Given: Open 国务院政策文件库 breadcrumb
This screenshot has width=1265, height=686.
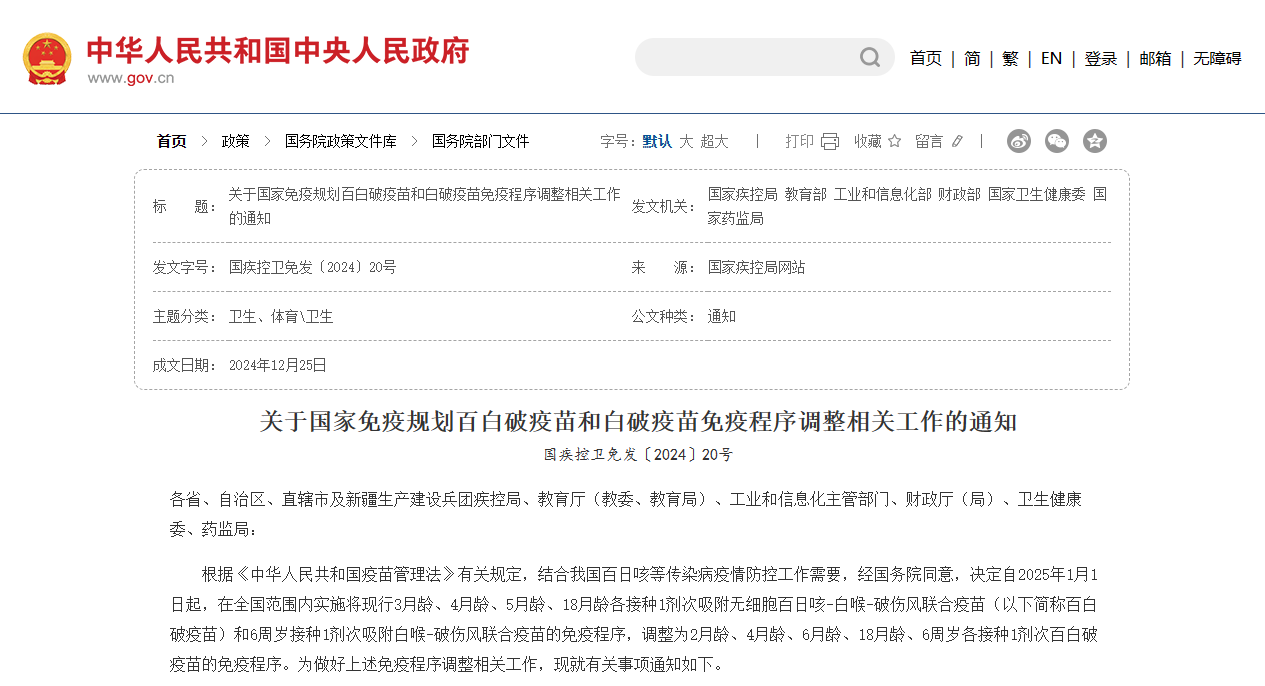Looking at the screenshot, I should pyautogui.click(x=340, y=142).
